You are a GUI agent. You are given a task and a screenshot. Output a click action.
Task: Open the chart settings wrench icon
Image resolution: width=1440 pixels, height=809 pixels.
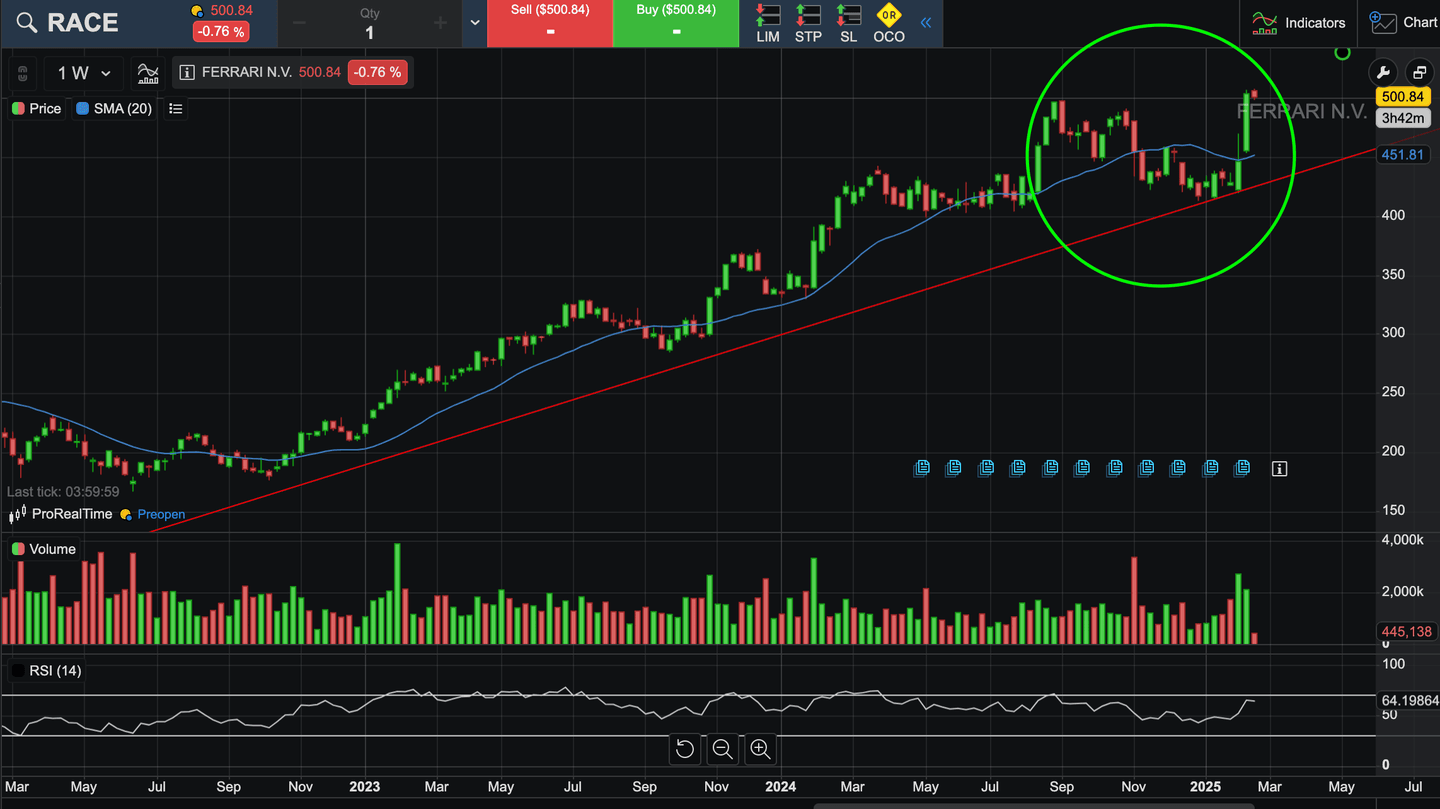1383,72
